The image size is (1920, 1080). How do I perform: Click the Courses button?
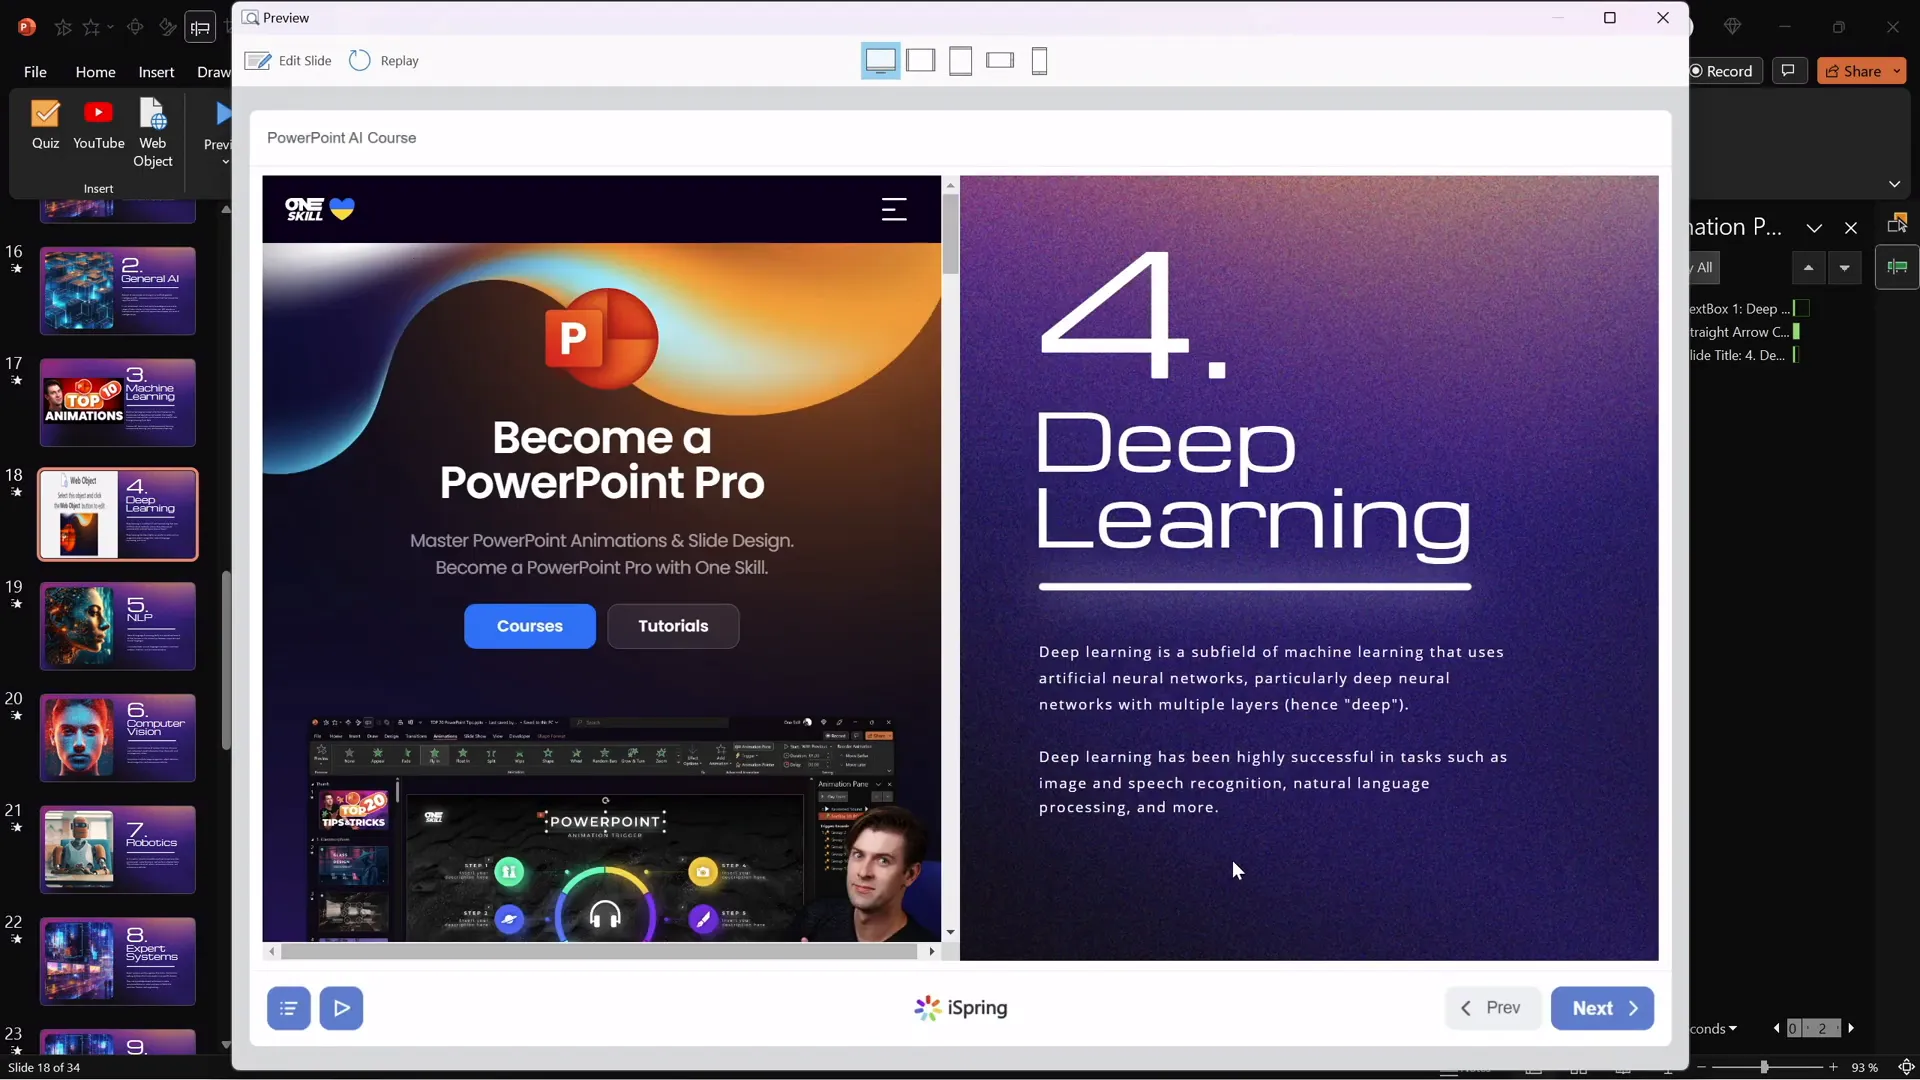(530, 626)
